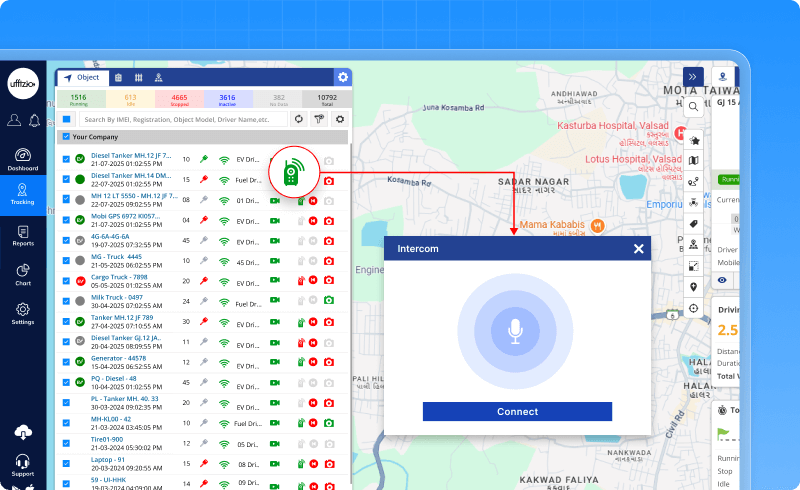Toggle the Your Company checkbox
The image size is (800, 490).
coord(66,137)
